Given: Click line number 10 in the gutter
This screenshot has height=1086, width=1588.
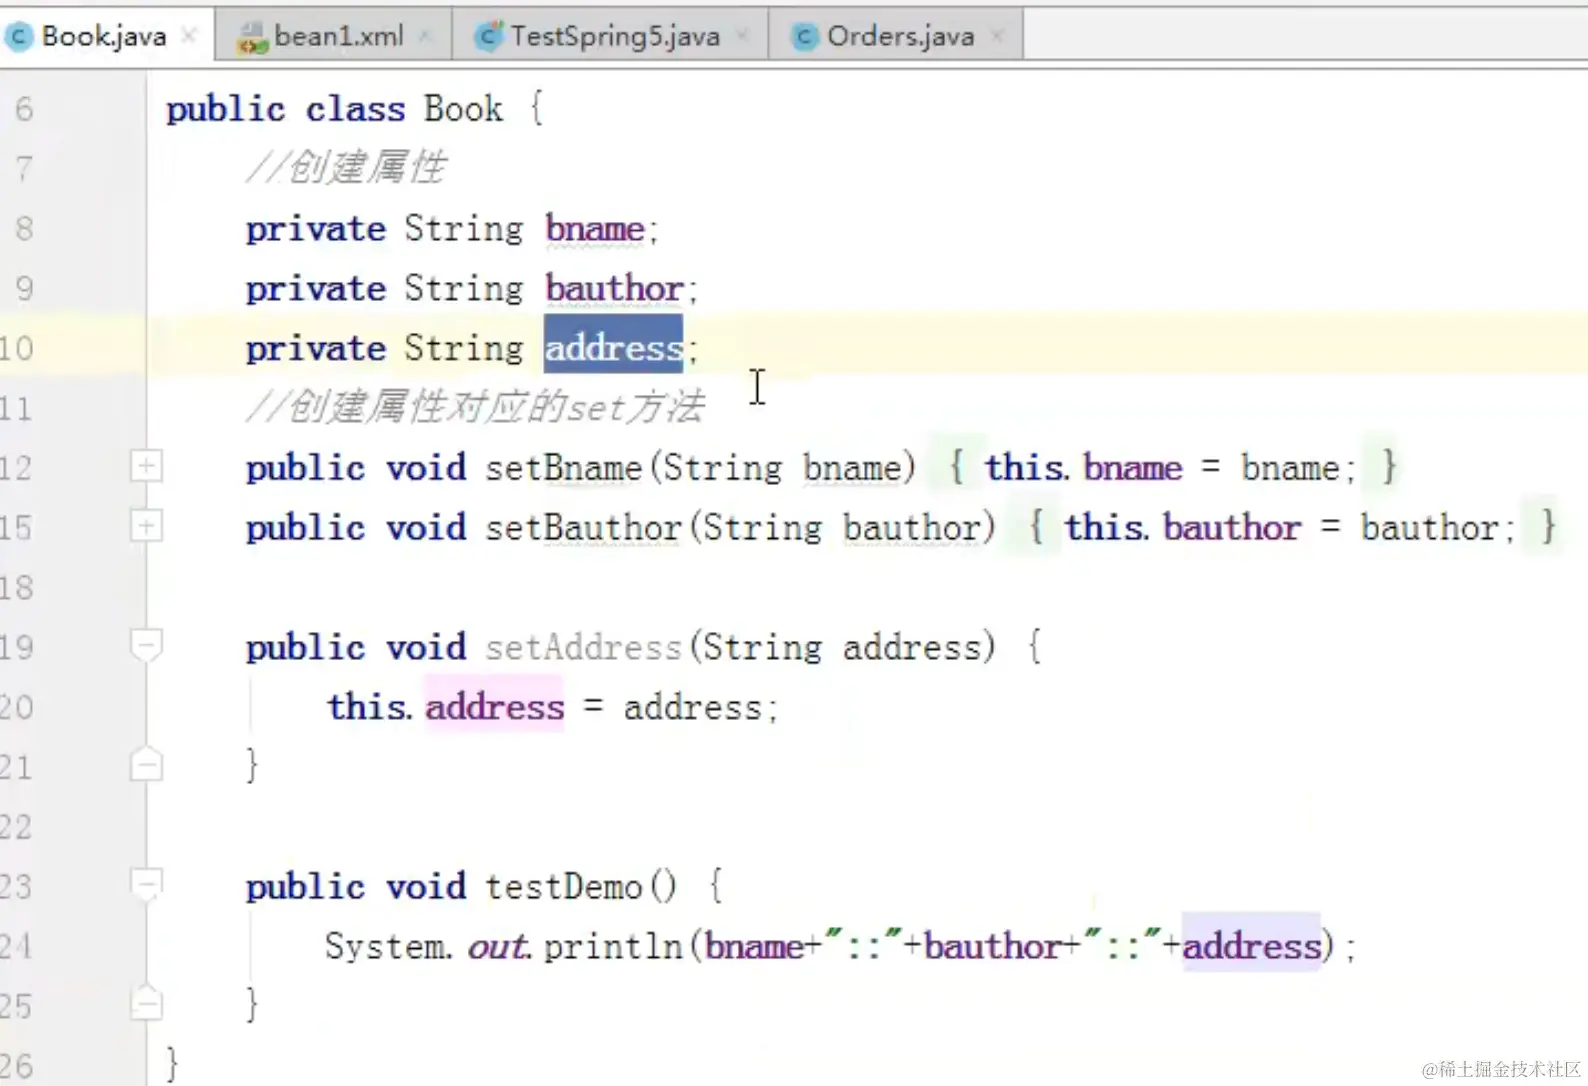Looking at the screenshot, I should pyautogui.click(x=16, y=348).
